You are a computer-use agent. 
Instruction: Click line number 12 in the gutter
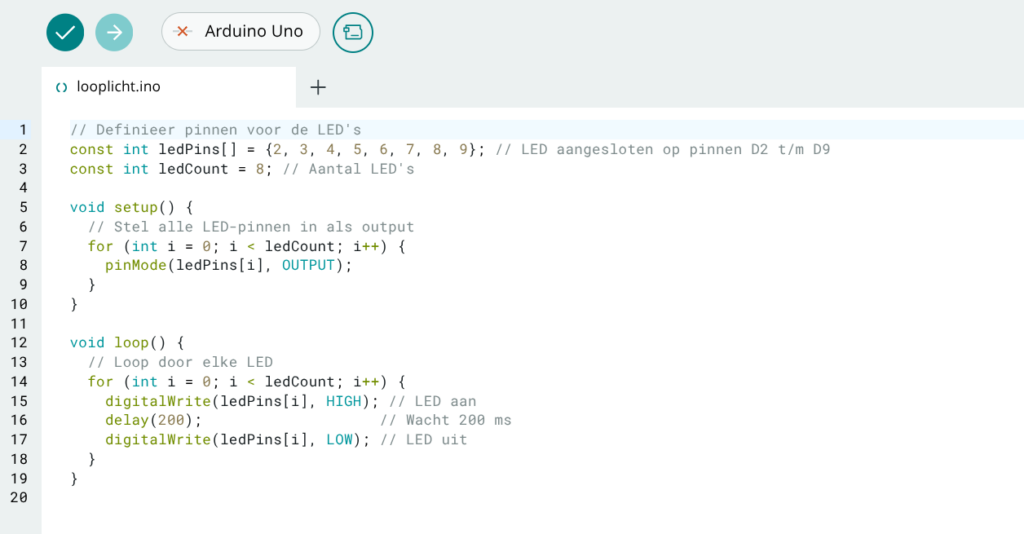coord(21,342)
